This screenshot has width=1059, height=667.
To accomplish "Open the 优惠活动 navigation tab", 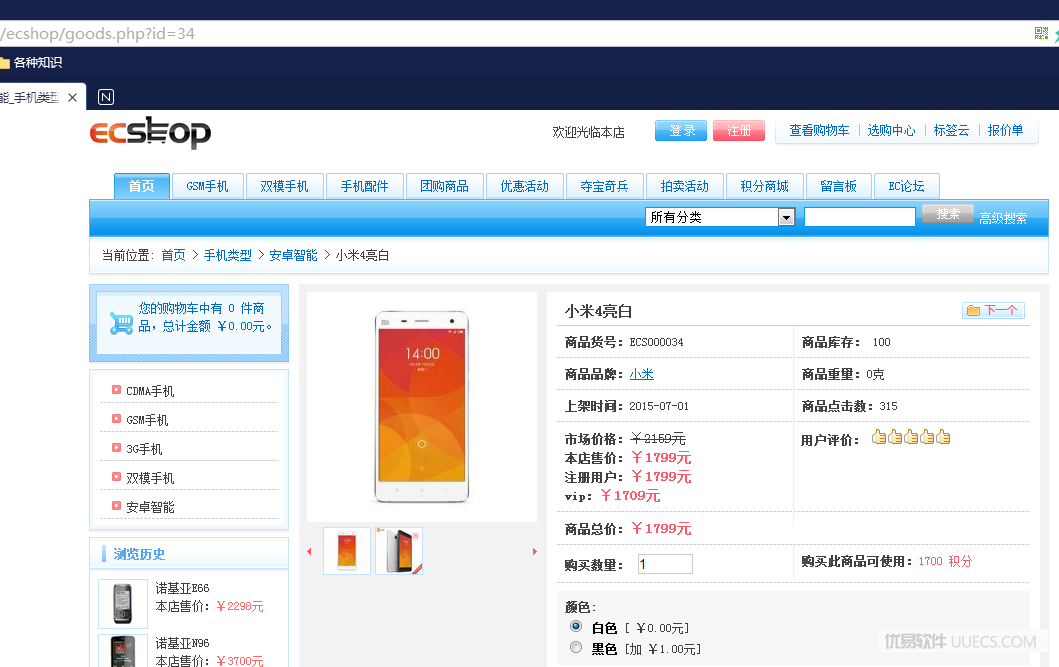I will pyautogui.click(x=525, y=186).
